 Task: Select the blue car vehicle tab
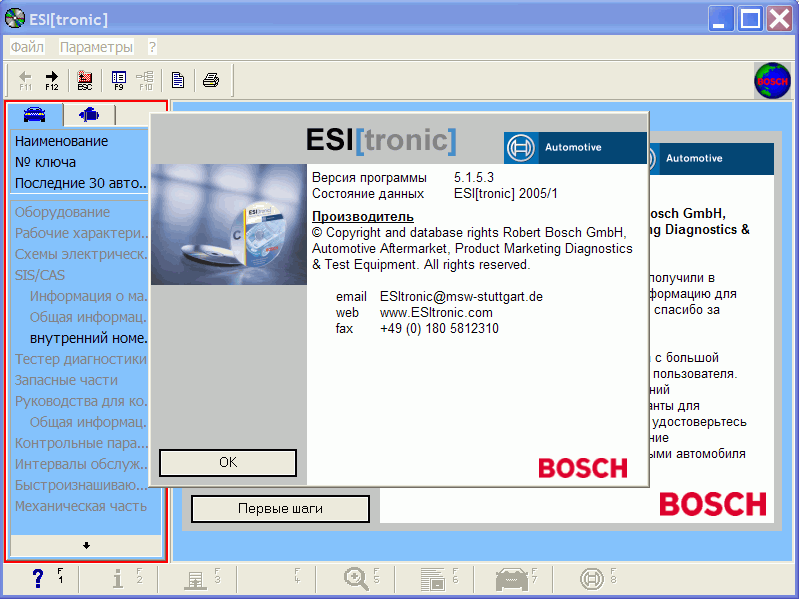click(35, 114)
